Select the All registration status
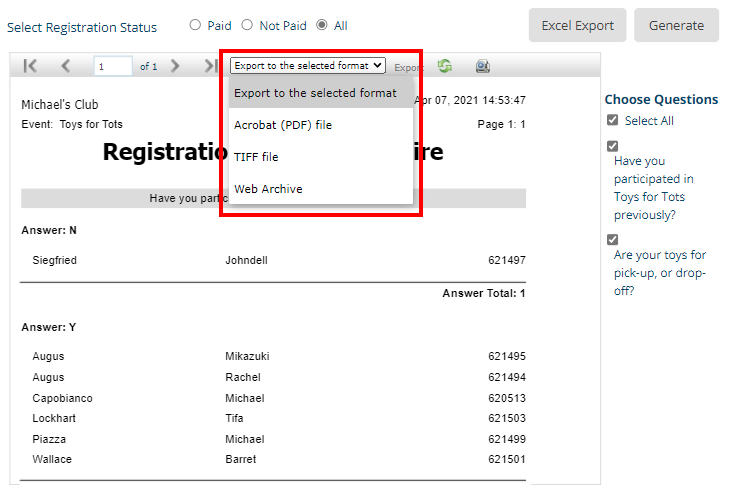 (x=322, y=25)
